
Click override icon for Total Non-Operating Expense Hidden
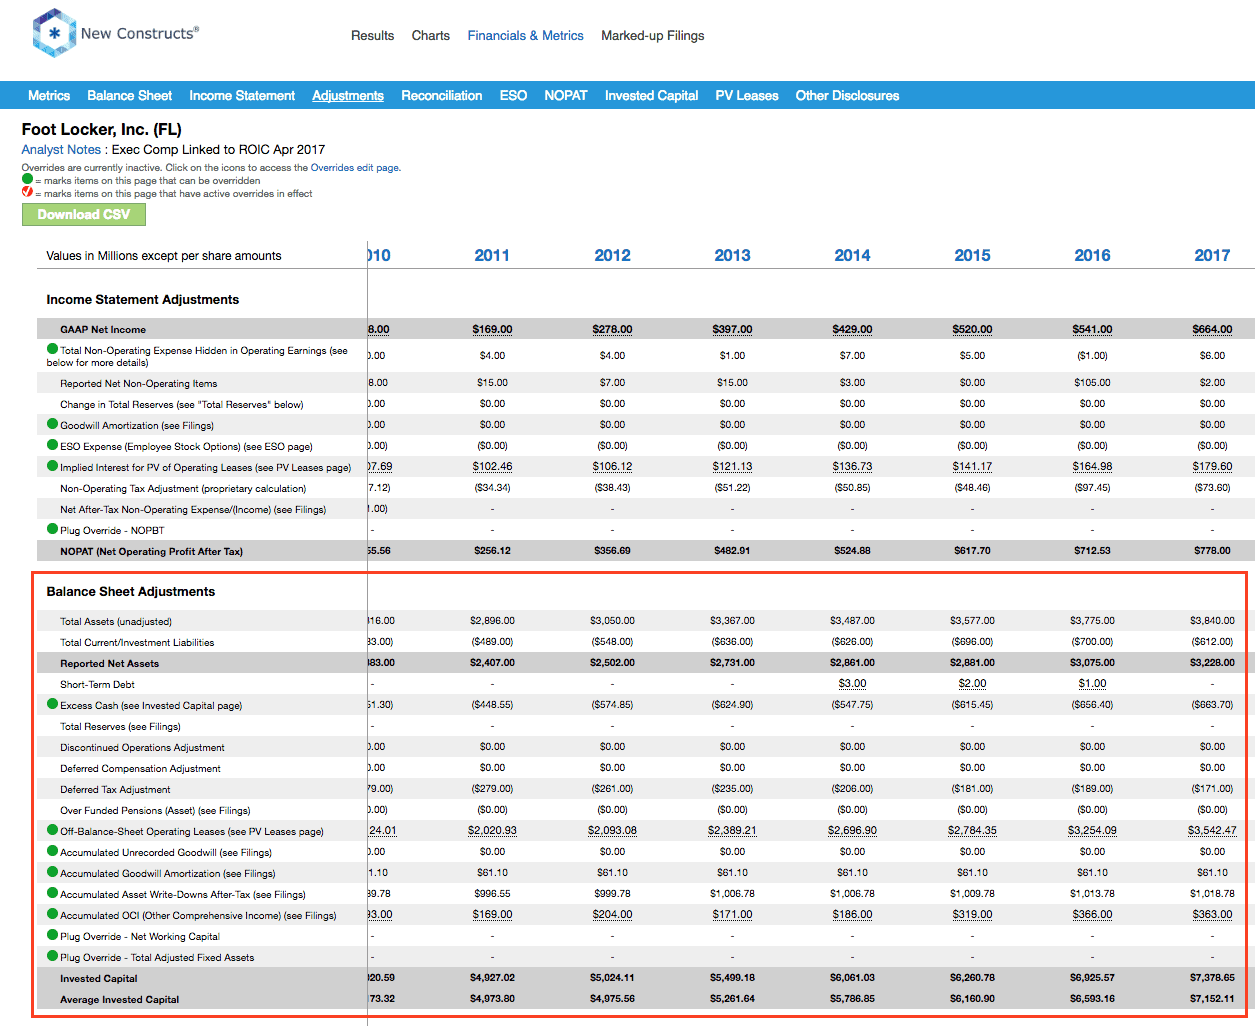(x=53, y=349)
